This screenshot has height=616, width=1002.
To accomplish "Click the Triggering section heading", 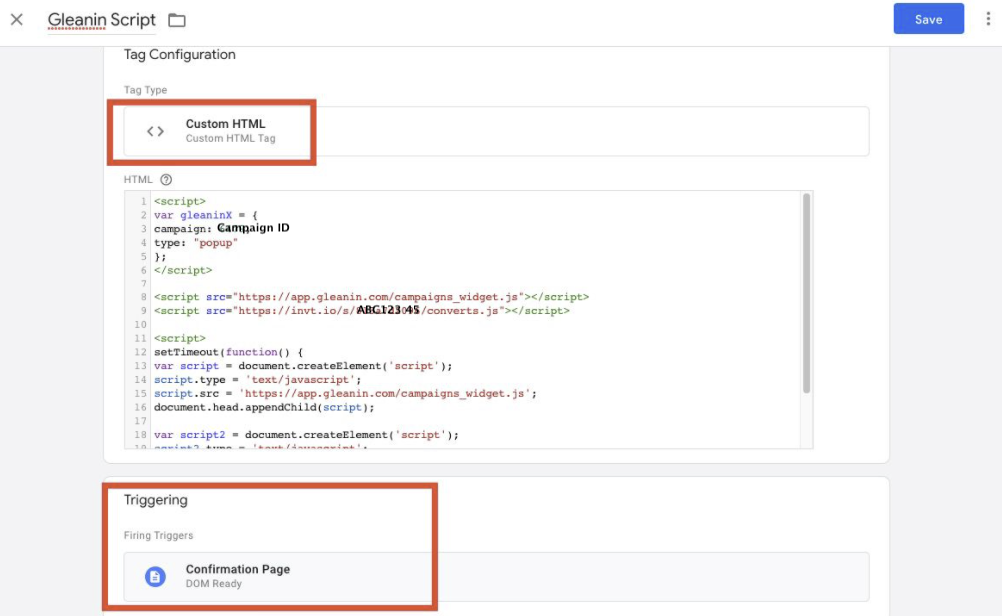I will point(156,500).
